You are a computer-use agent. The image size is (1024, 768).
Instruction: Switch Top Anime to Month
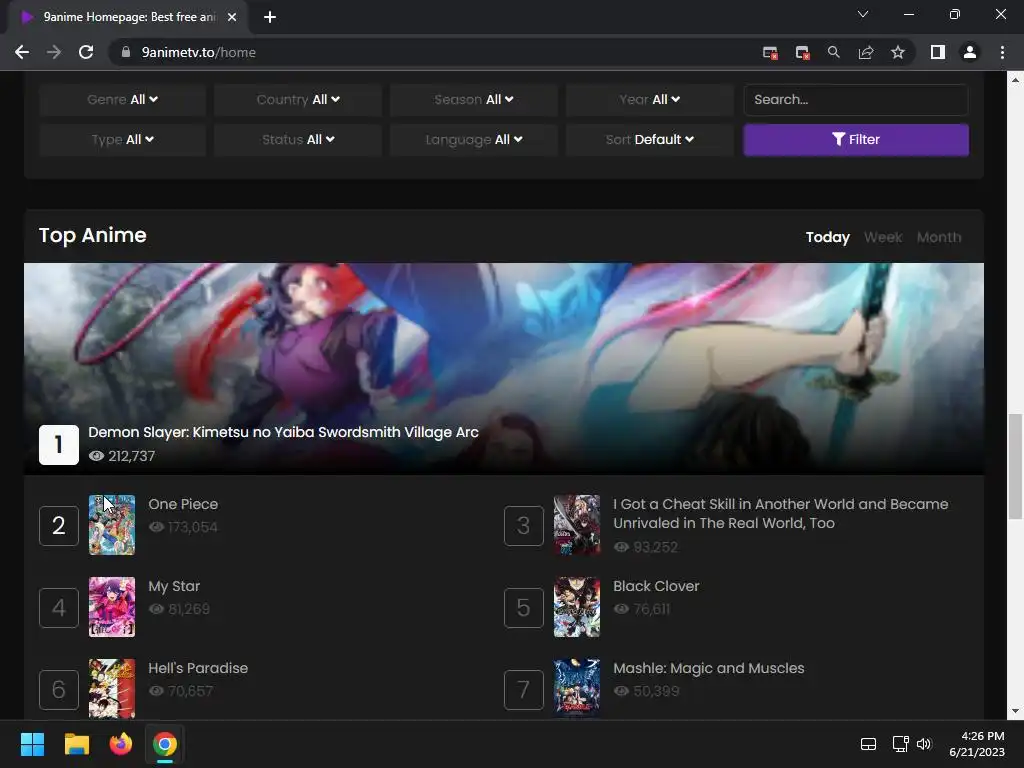pyautogui.click(x=939, y=237)
